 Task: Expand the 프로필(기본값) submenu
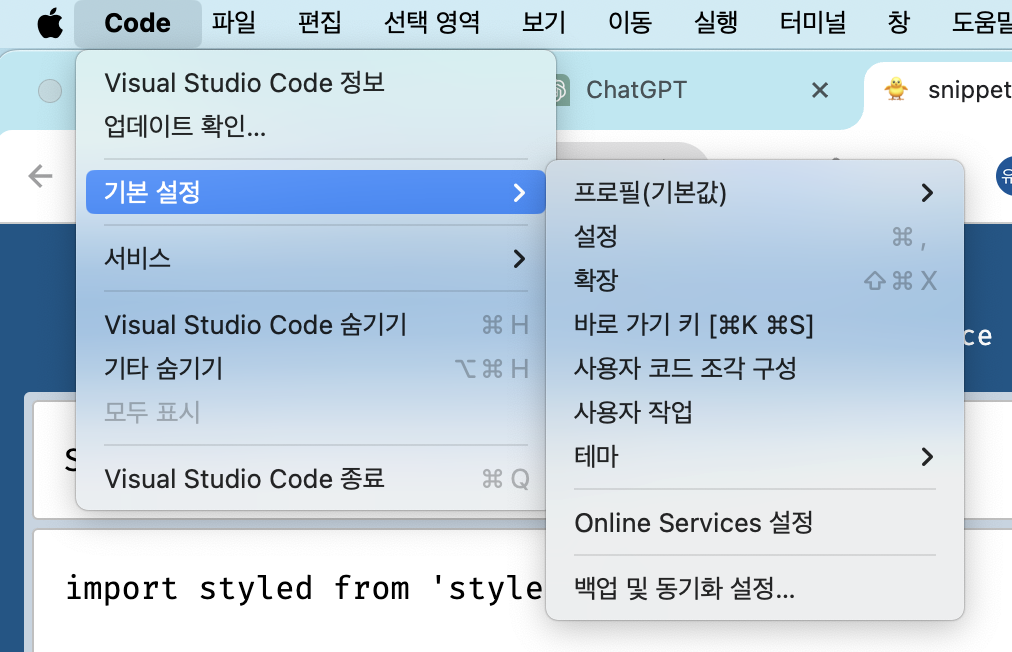754,192
